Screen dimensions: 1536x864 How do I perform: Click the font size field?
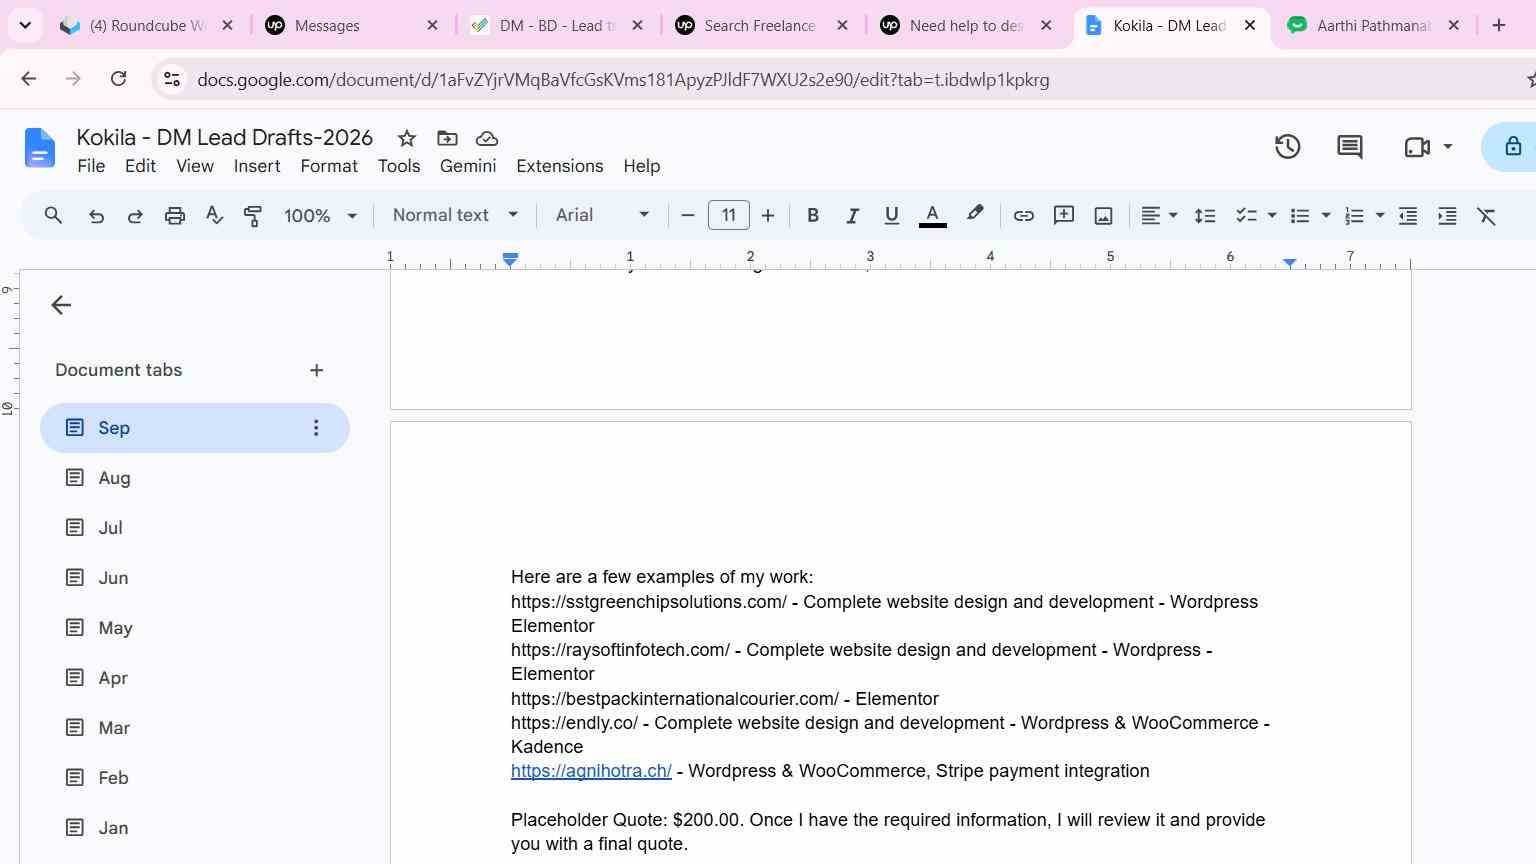(728, 215)
